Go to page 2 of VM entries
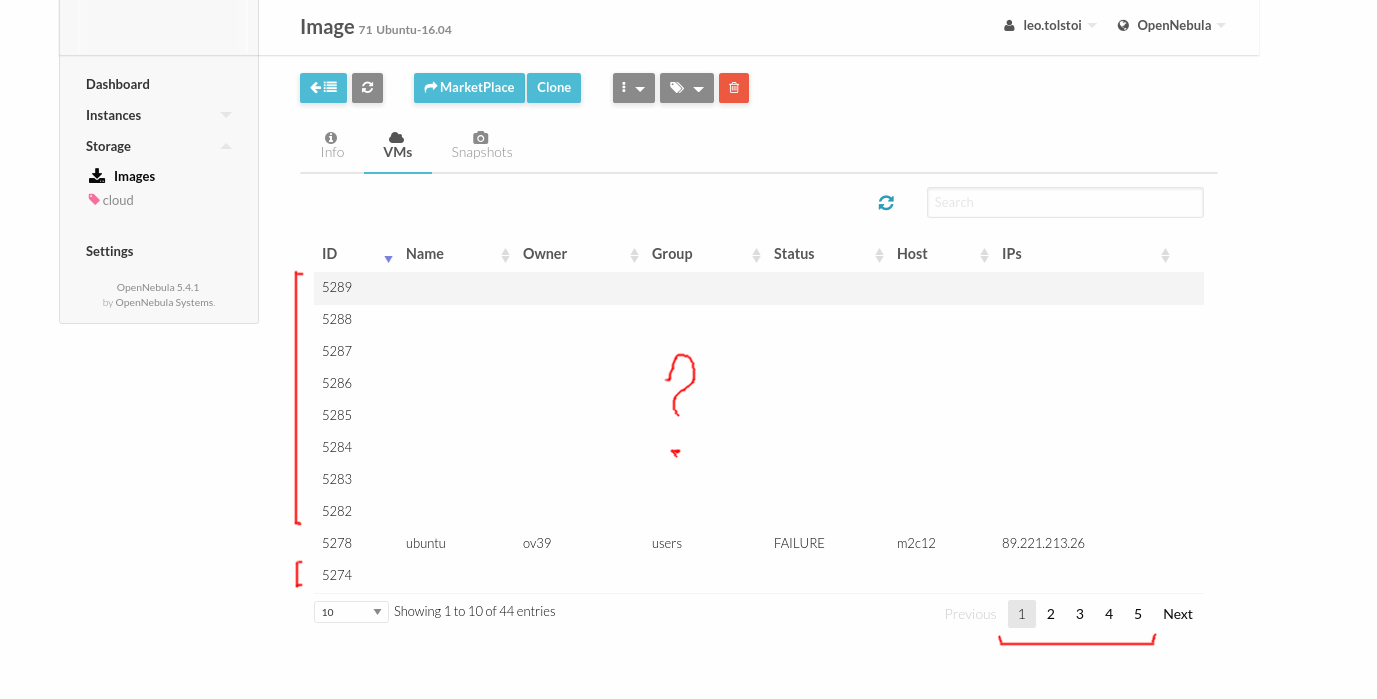The width and height of the screenshot is (1377, 699). pos(1050,613)
